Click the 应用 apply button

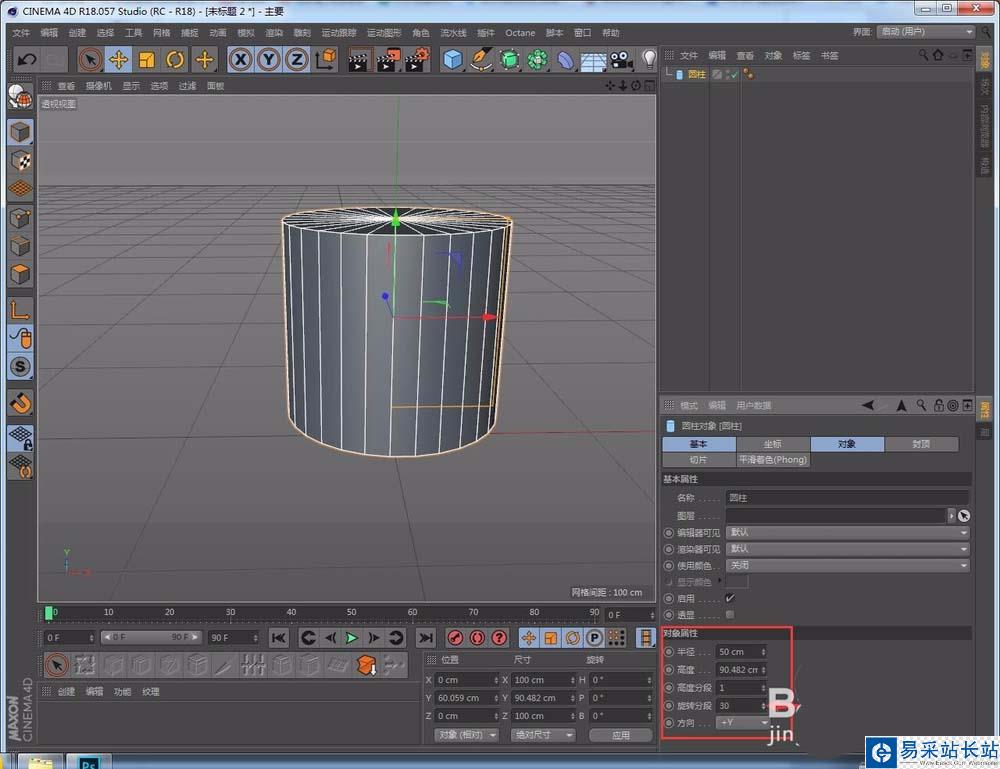(x=620, y=735)
